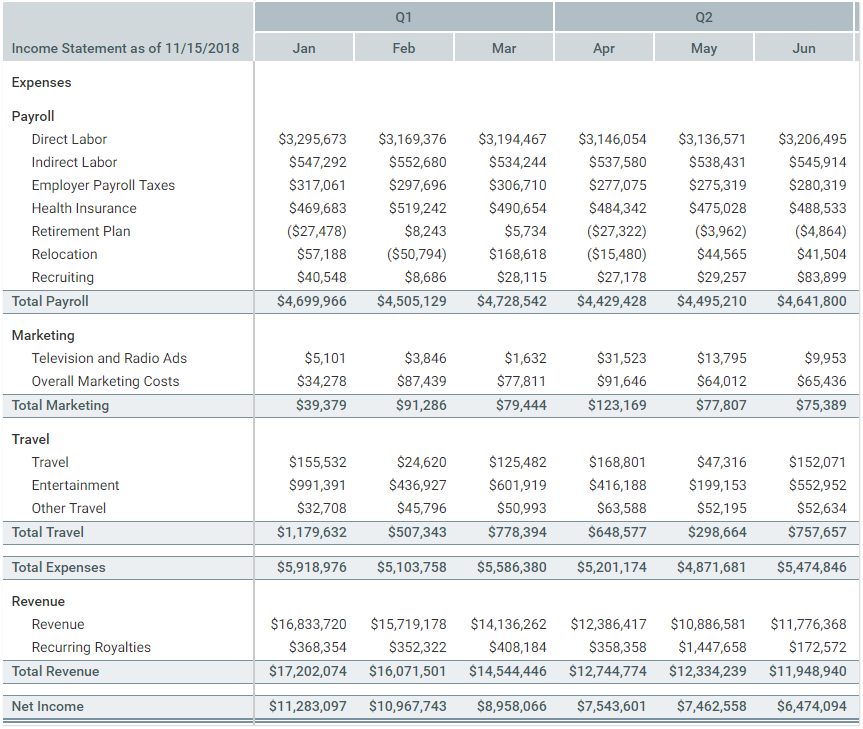Click the Income Statement as of 11/15/2018 title
863x729 pixels.
(125, 48)
